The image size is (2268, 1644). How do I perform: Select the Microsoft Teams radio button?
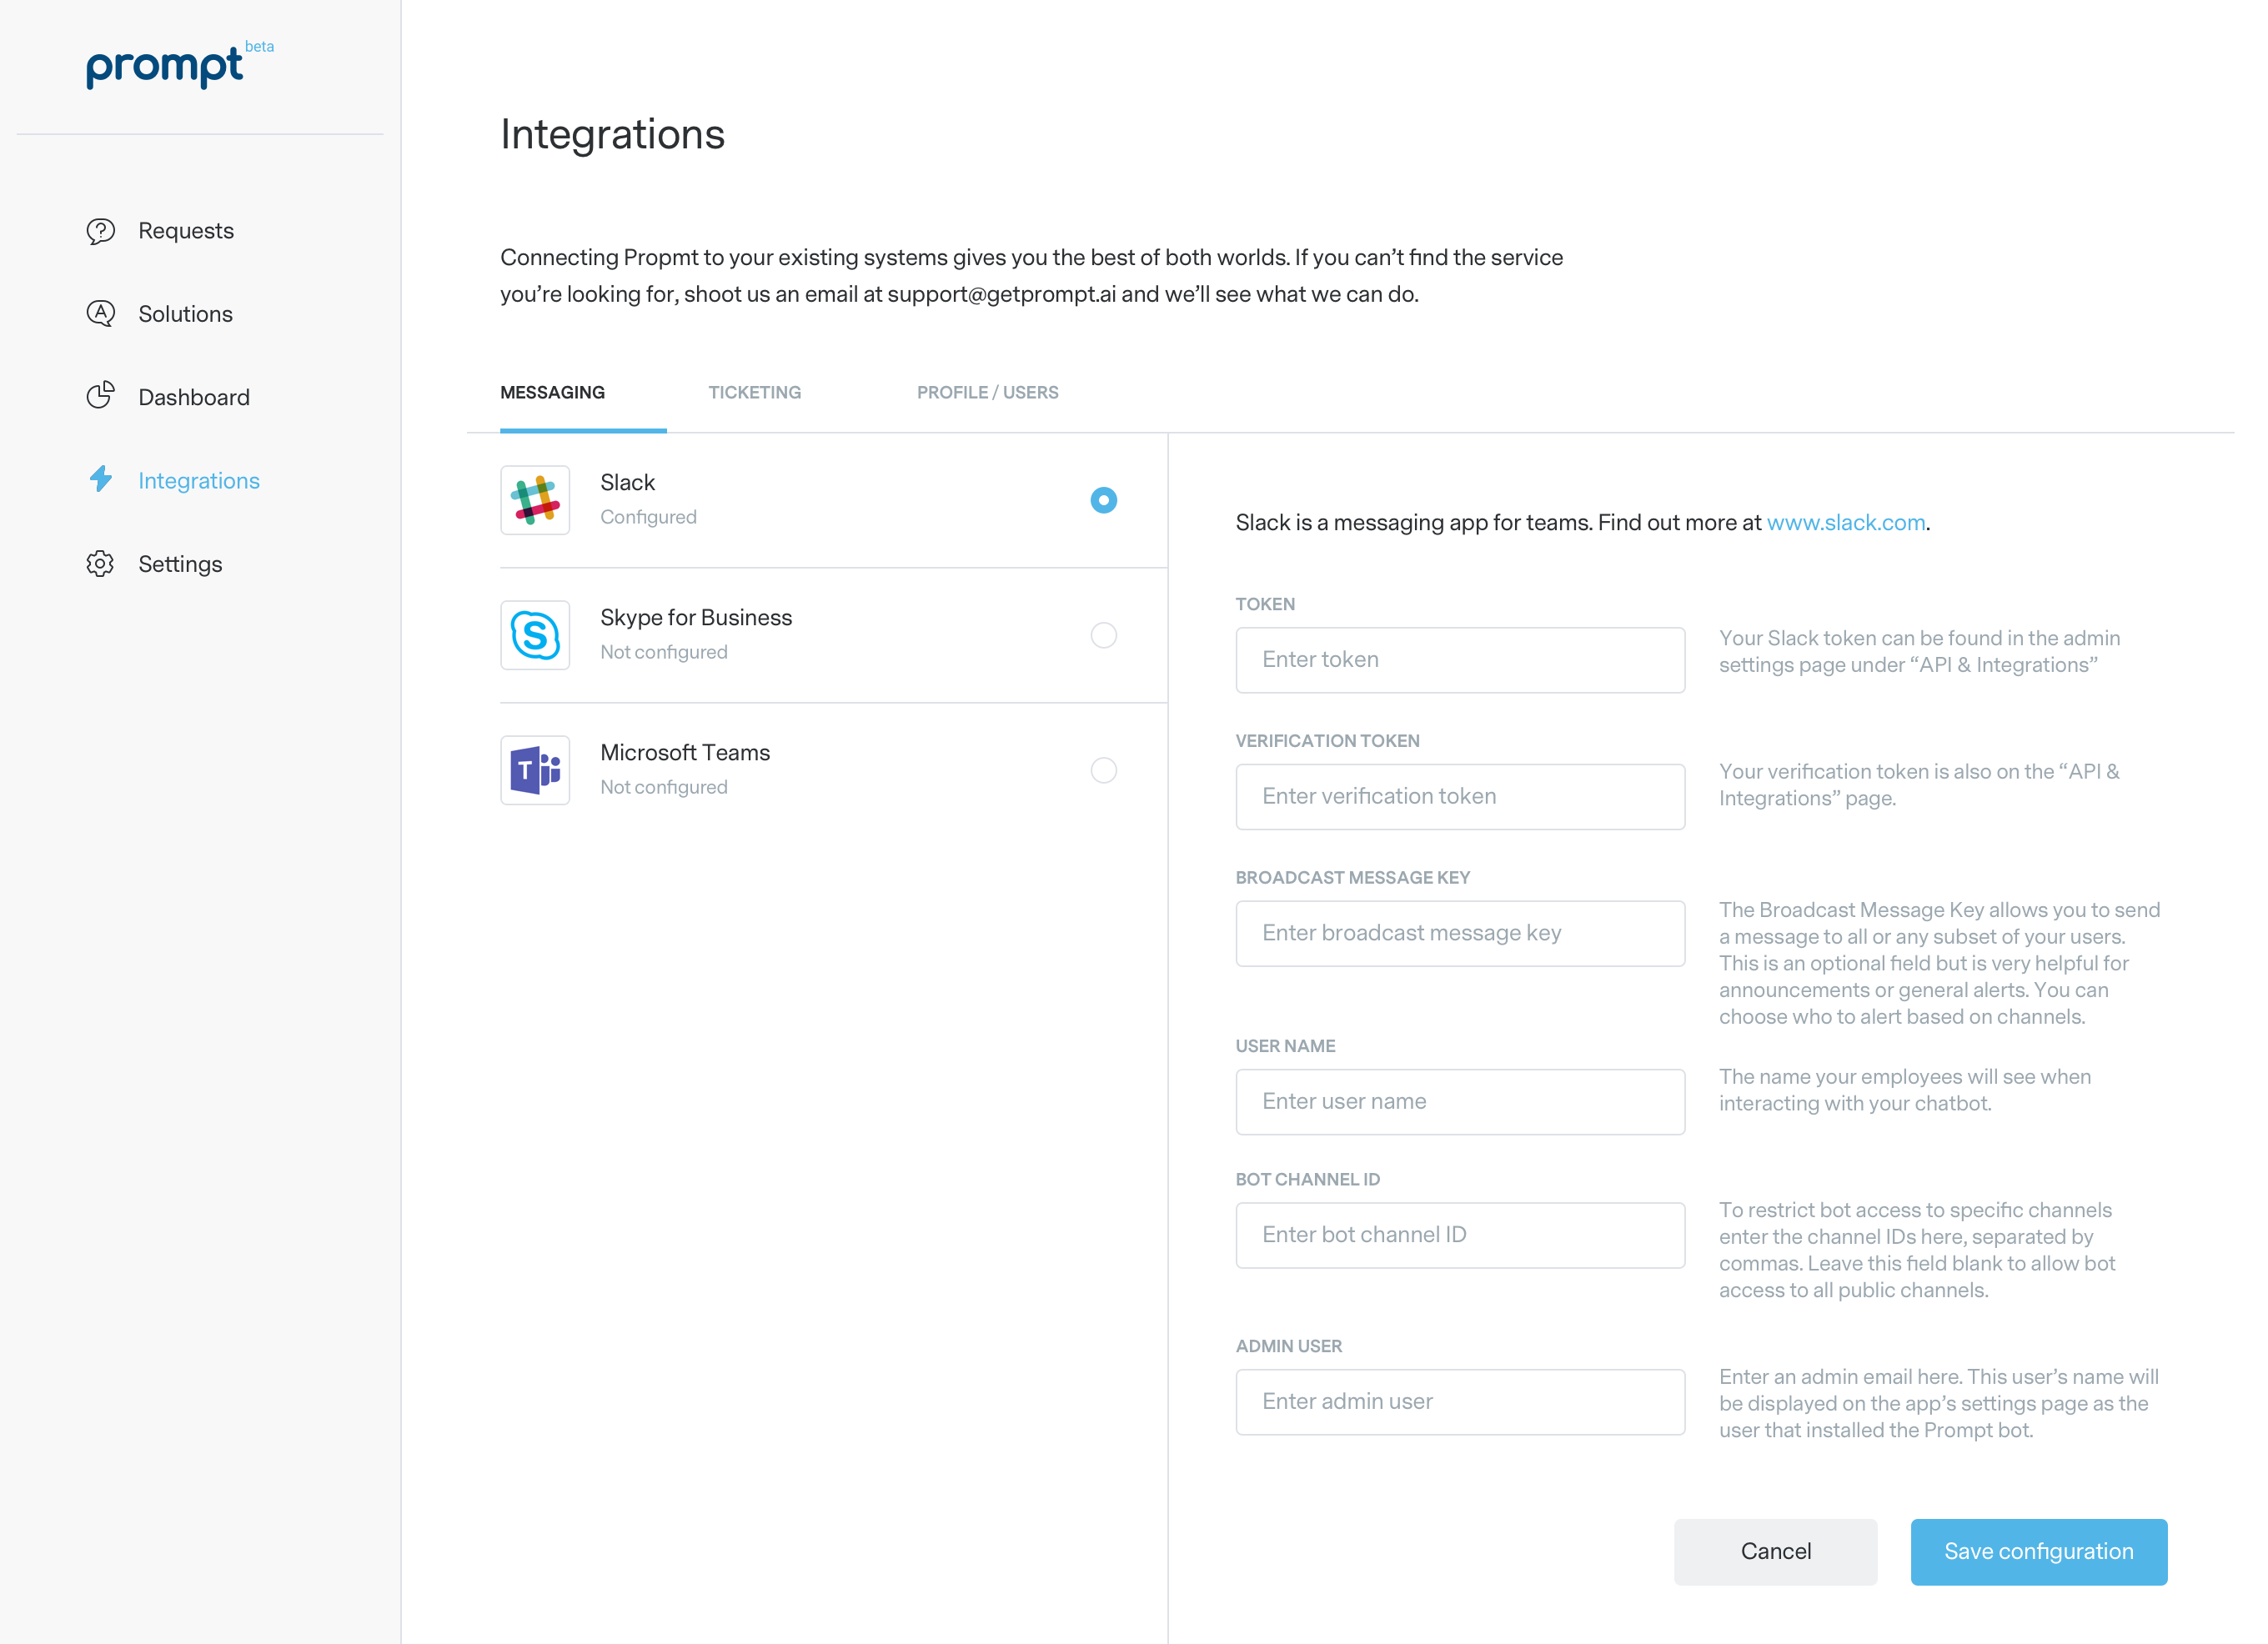tap(1103, 770)
